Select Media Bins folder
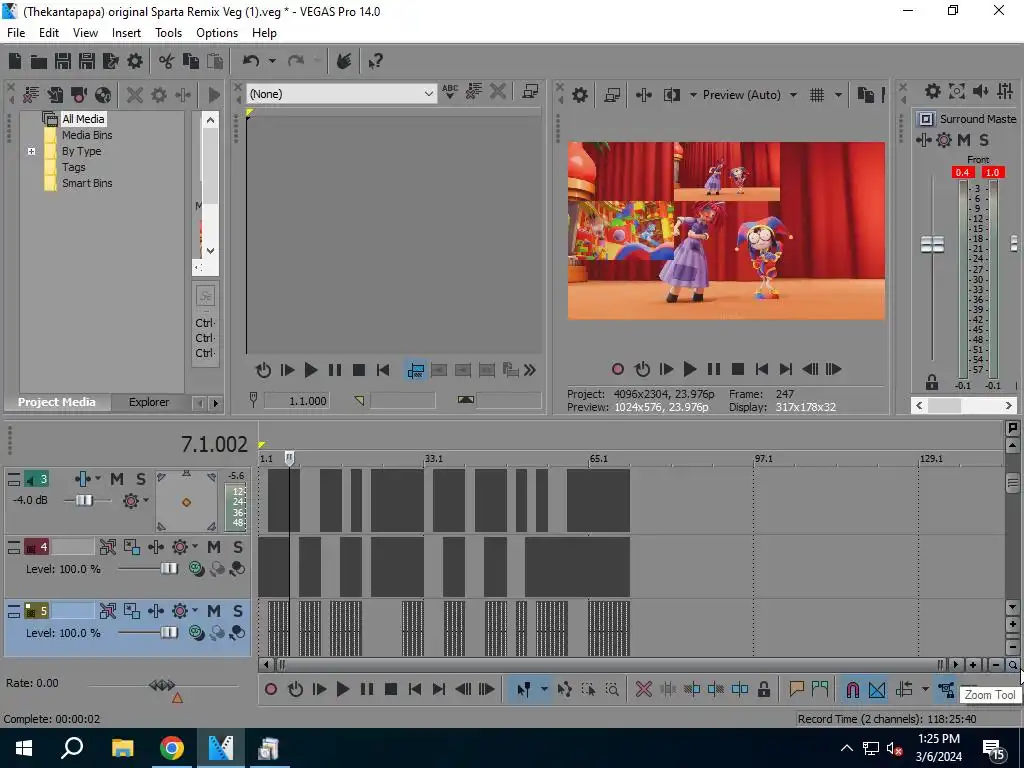 tap(87, 135)
